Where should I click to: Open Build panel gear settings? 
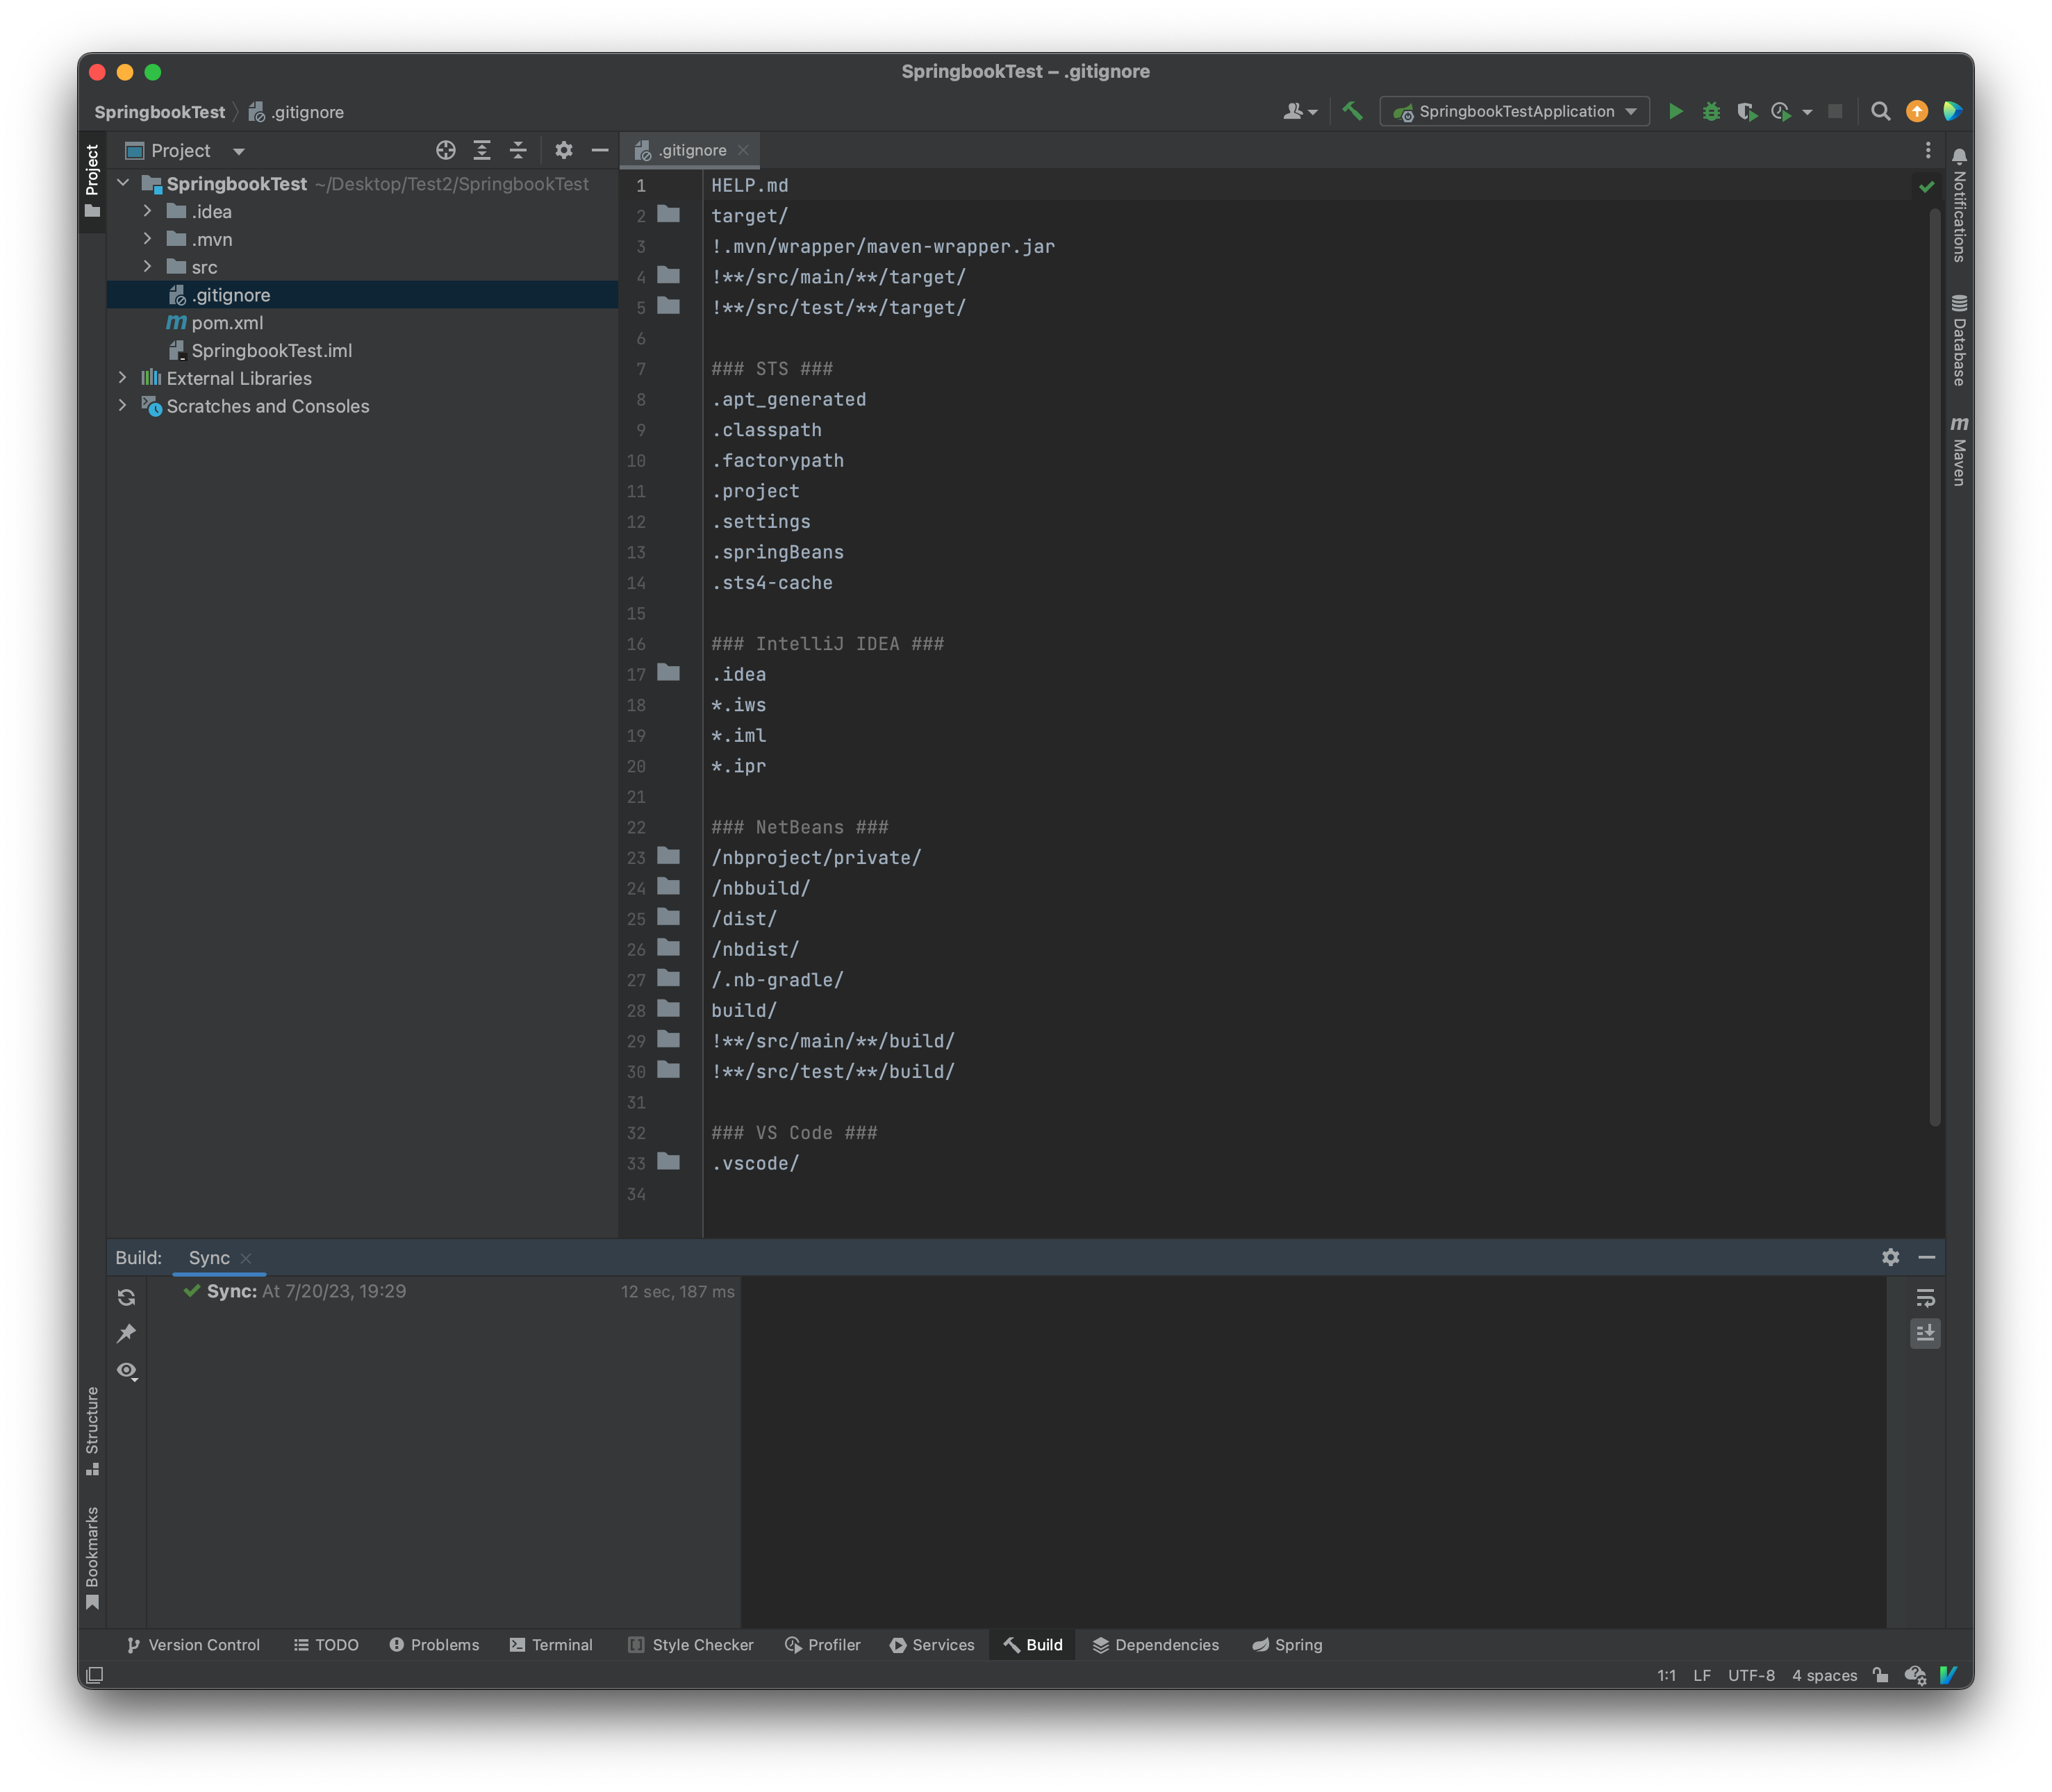point(1890,1257)
